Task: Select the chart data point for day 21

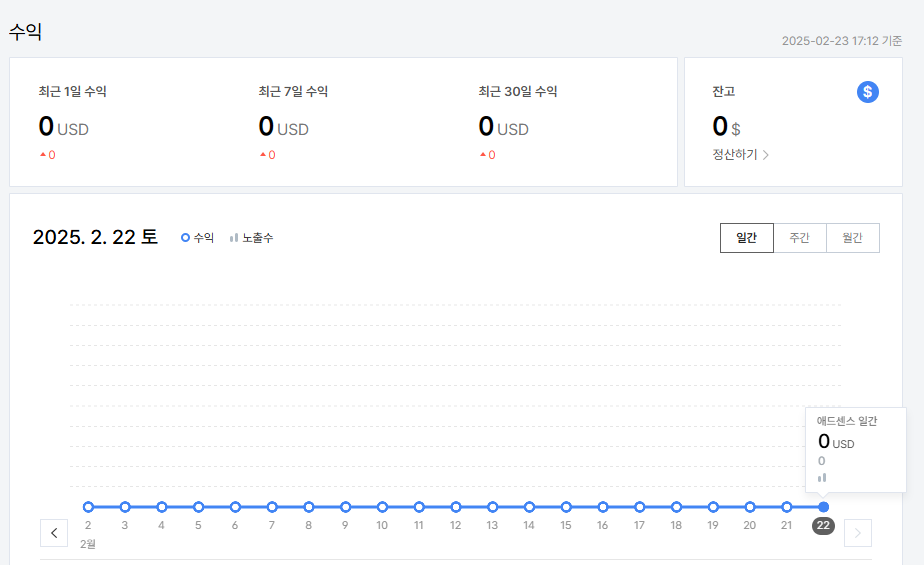Action: pyautogui.click(x=787, y=507)
